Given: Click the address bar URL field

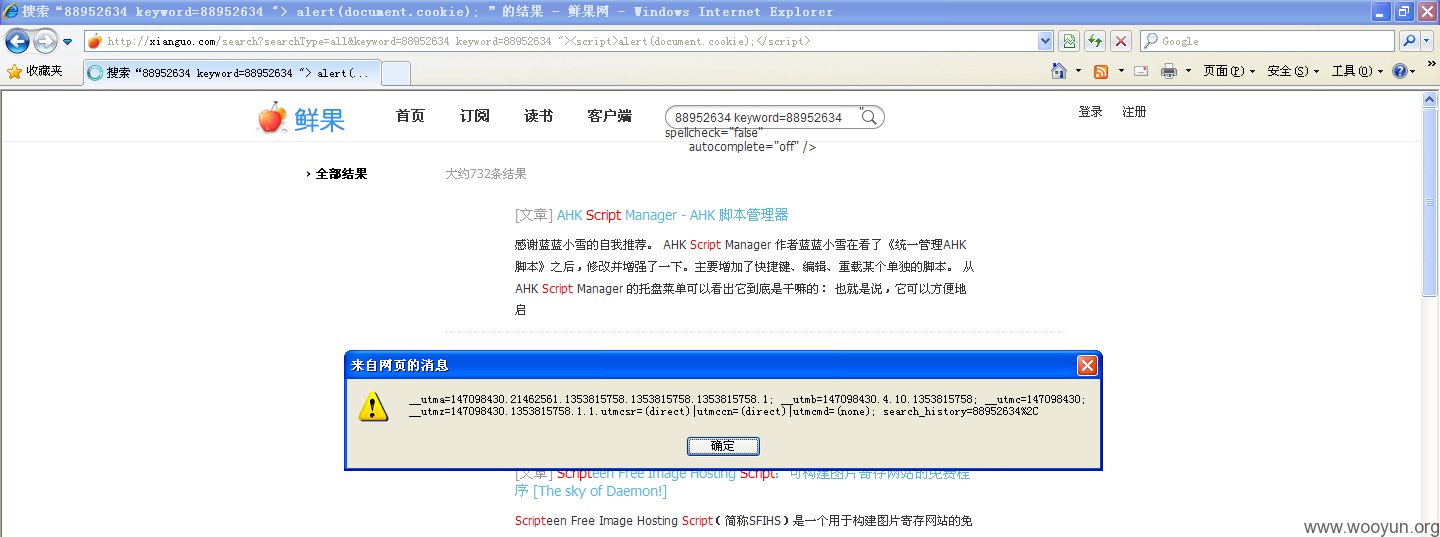Looking at the screenshot, I should click(x=560, y=41).
